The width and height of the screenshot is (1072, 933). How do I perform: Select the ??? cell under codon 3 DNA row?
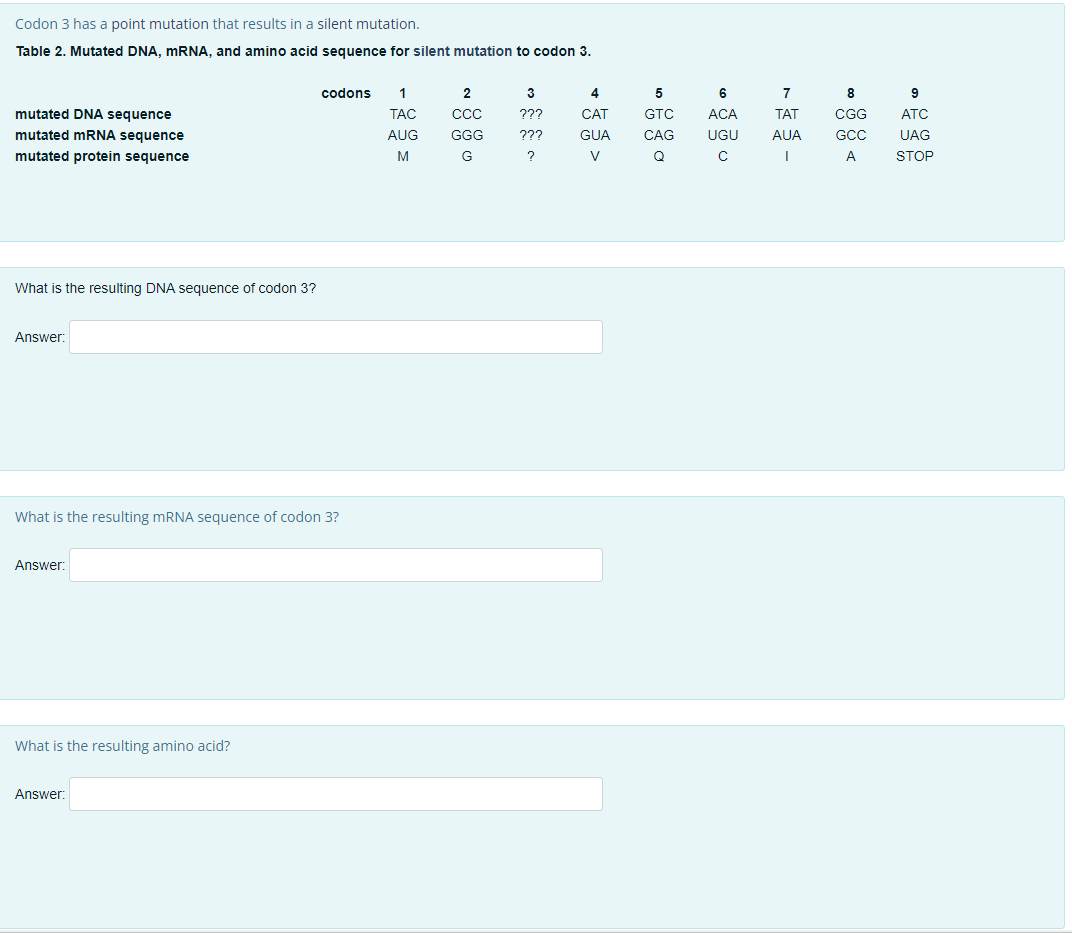531,114
